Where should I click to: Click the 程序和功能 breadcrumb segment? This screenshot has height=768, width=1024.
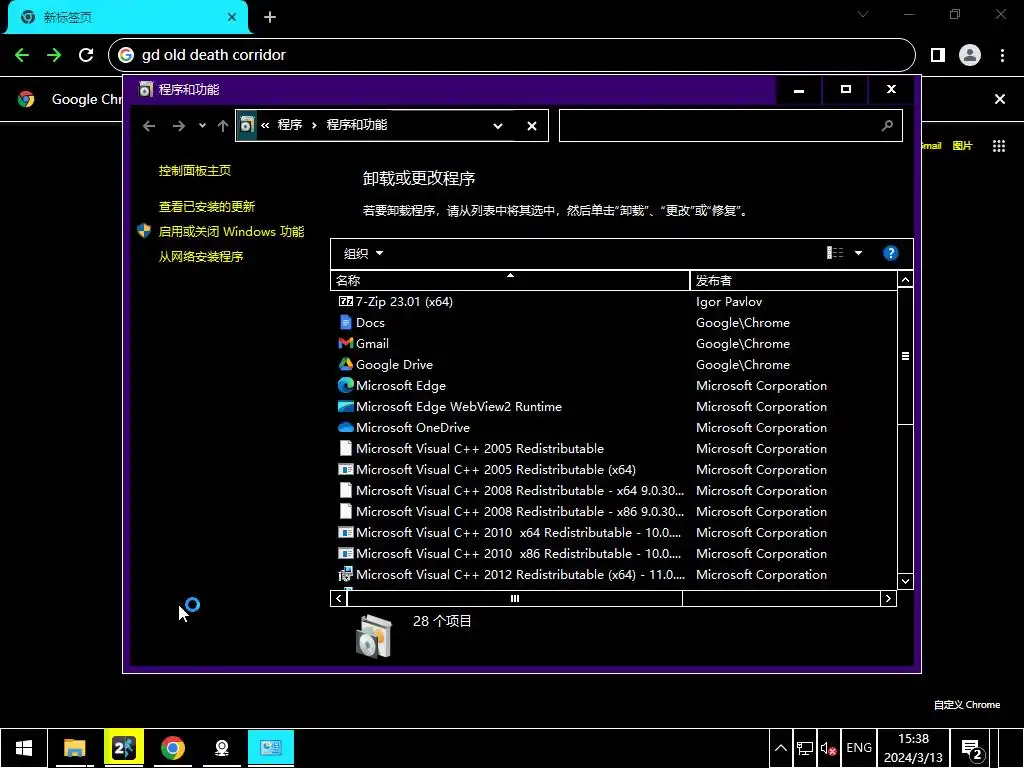pyautogui.click(x=357, y=125)
